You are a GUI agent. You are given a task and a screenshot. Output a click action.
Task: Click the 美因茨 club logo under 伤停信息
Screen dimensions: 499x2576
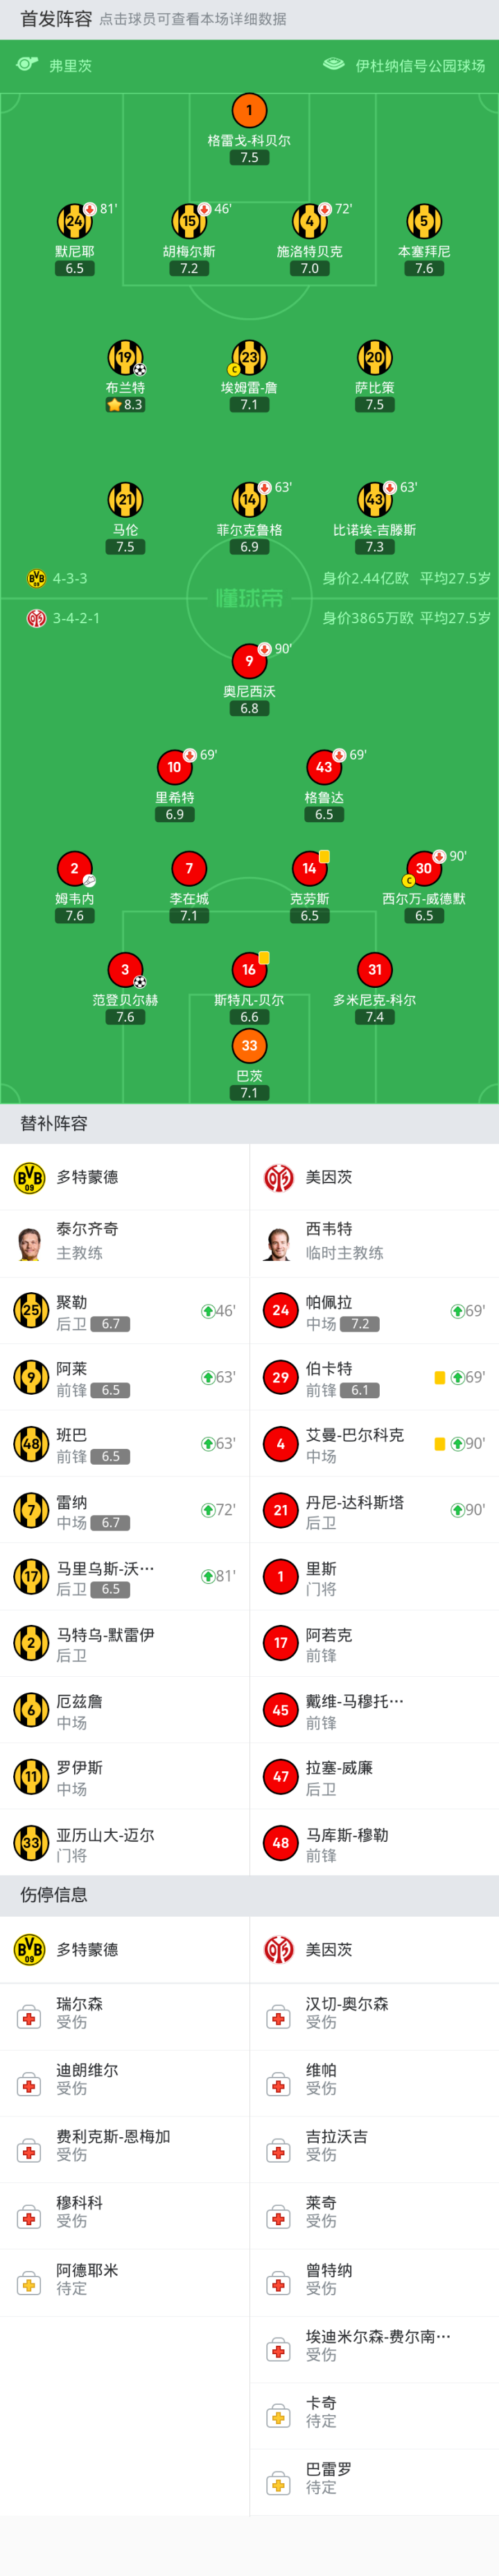coord(279,1949)
